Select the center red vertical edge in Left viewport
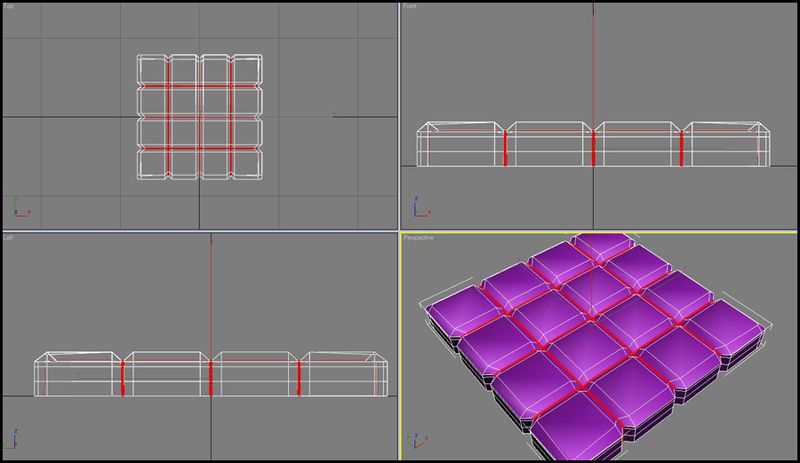 point(211,378)
